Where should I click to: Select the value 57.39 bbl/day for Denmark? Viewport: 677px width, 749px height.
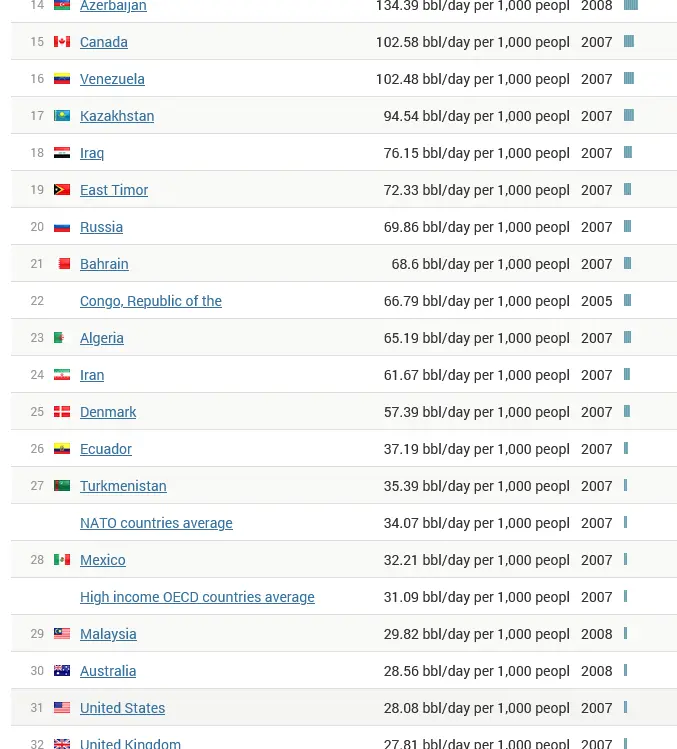click(476, 412)
